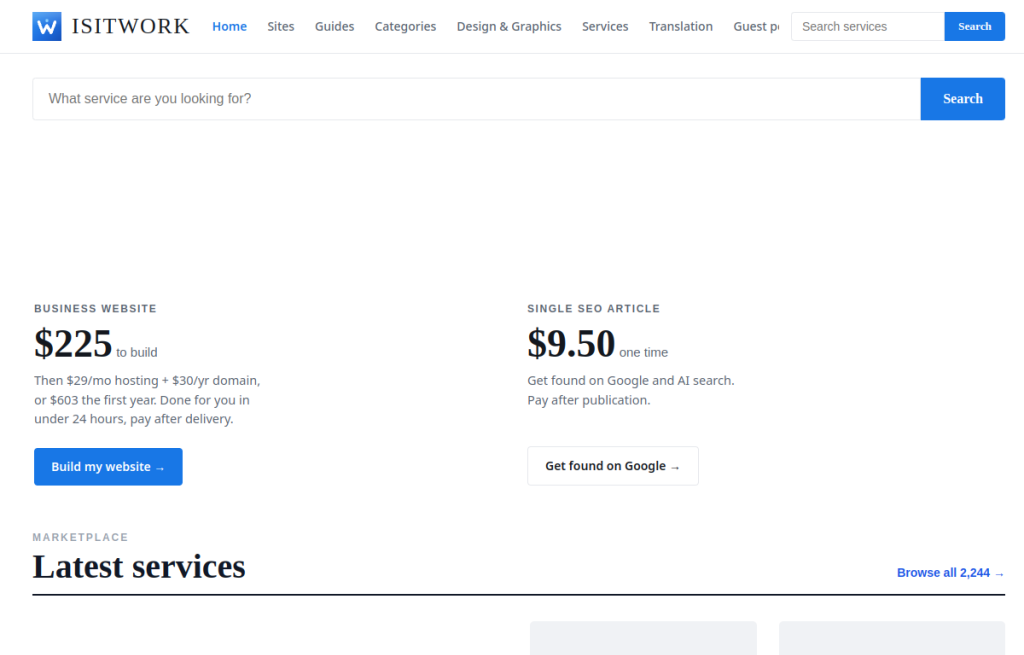This screenshot has height=655, width=1024.
Task: Click the 'Pay after publication.' text
Action: point(589,400)
